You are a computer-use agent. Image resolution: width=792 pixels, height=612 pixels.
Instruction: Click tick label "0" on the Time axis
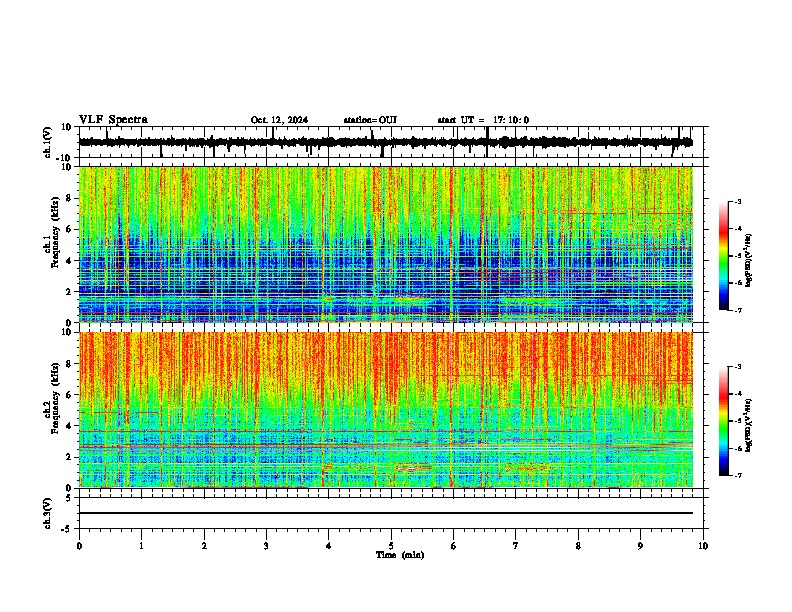pyautogui.click(x=79, y=546)
